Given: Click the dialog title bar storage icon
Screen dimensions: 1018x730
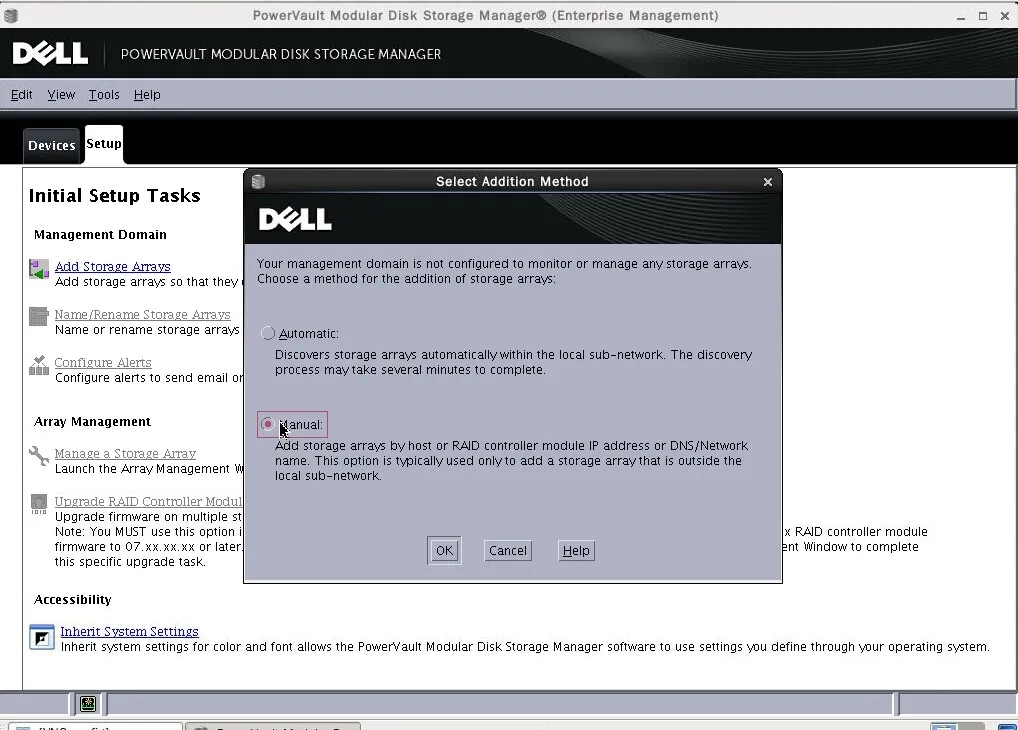Looking at the screenshot, I should [x=258, y=181].
